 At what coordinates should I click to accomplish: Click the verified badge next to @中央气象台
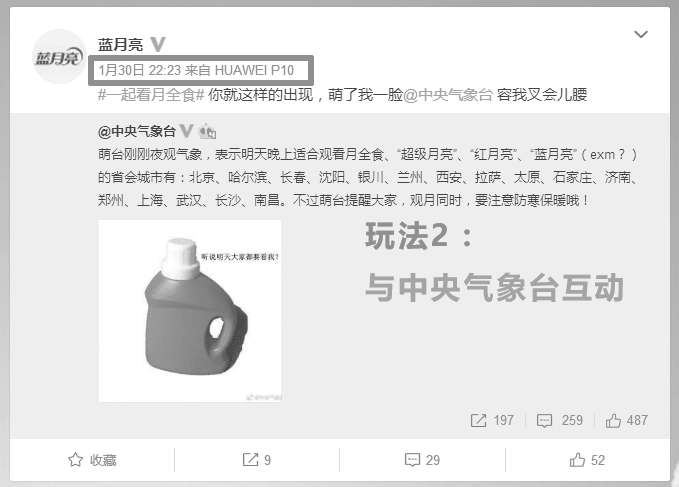tap(186, 131)
